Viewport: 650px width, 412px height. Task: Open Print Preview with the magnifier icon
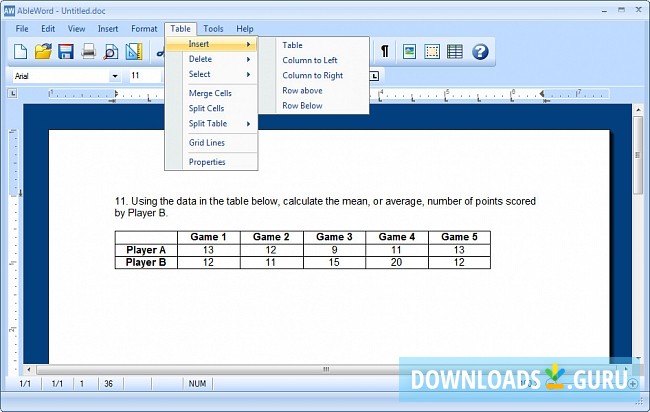tap(111, 52)
